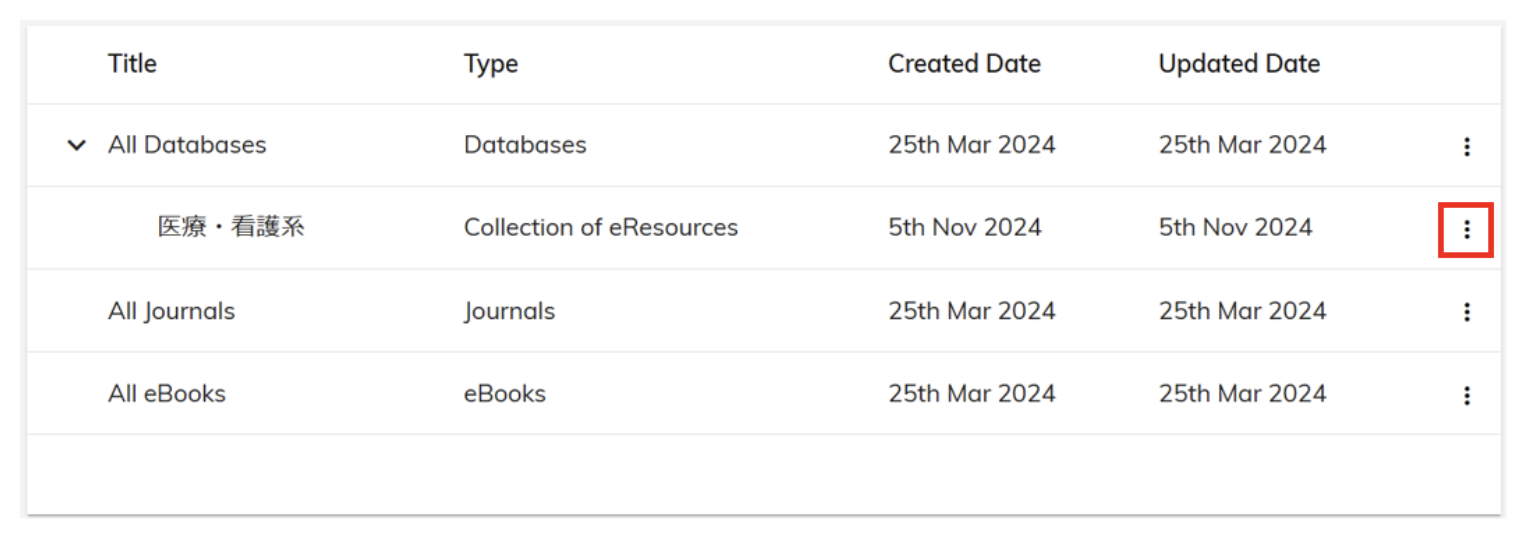Collapse the All Databases row chevron
Screen dimensions: 1526x538
click(76, 146)
